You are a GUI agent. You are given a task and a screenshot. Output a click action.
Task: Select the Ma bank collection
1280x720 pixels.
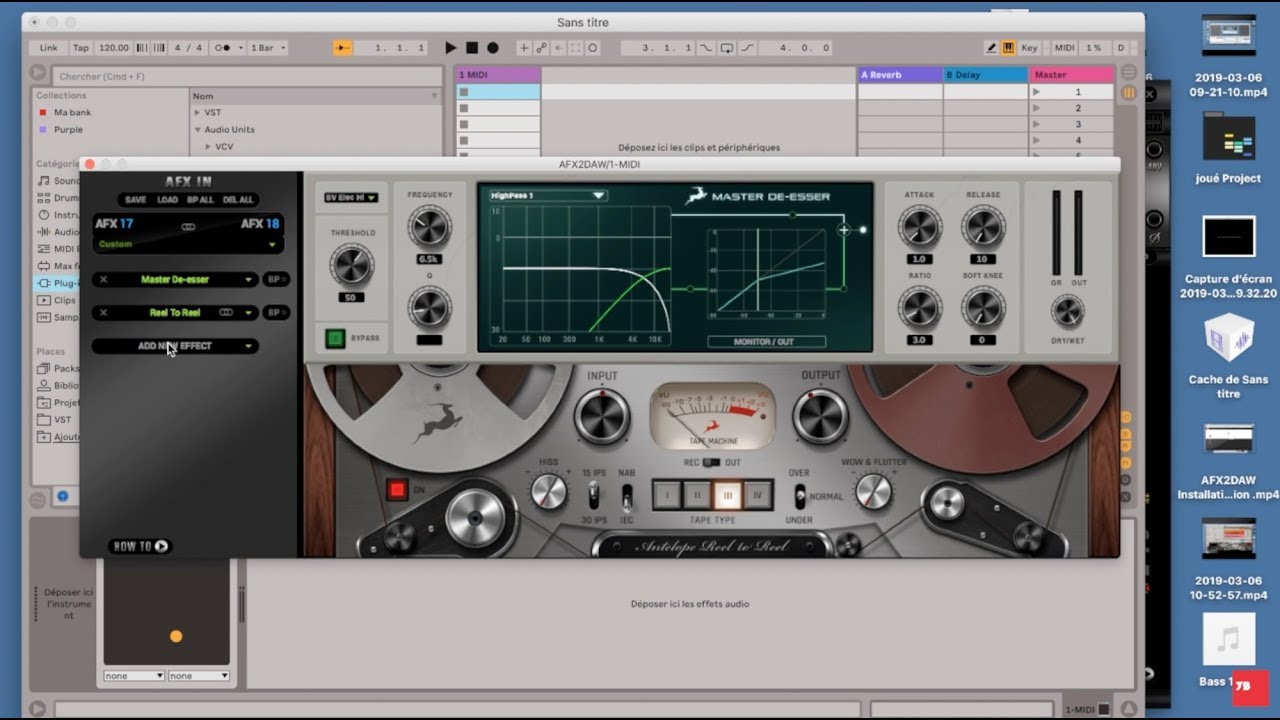(x=72, y=113)
